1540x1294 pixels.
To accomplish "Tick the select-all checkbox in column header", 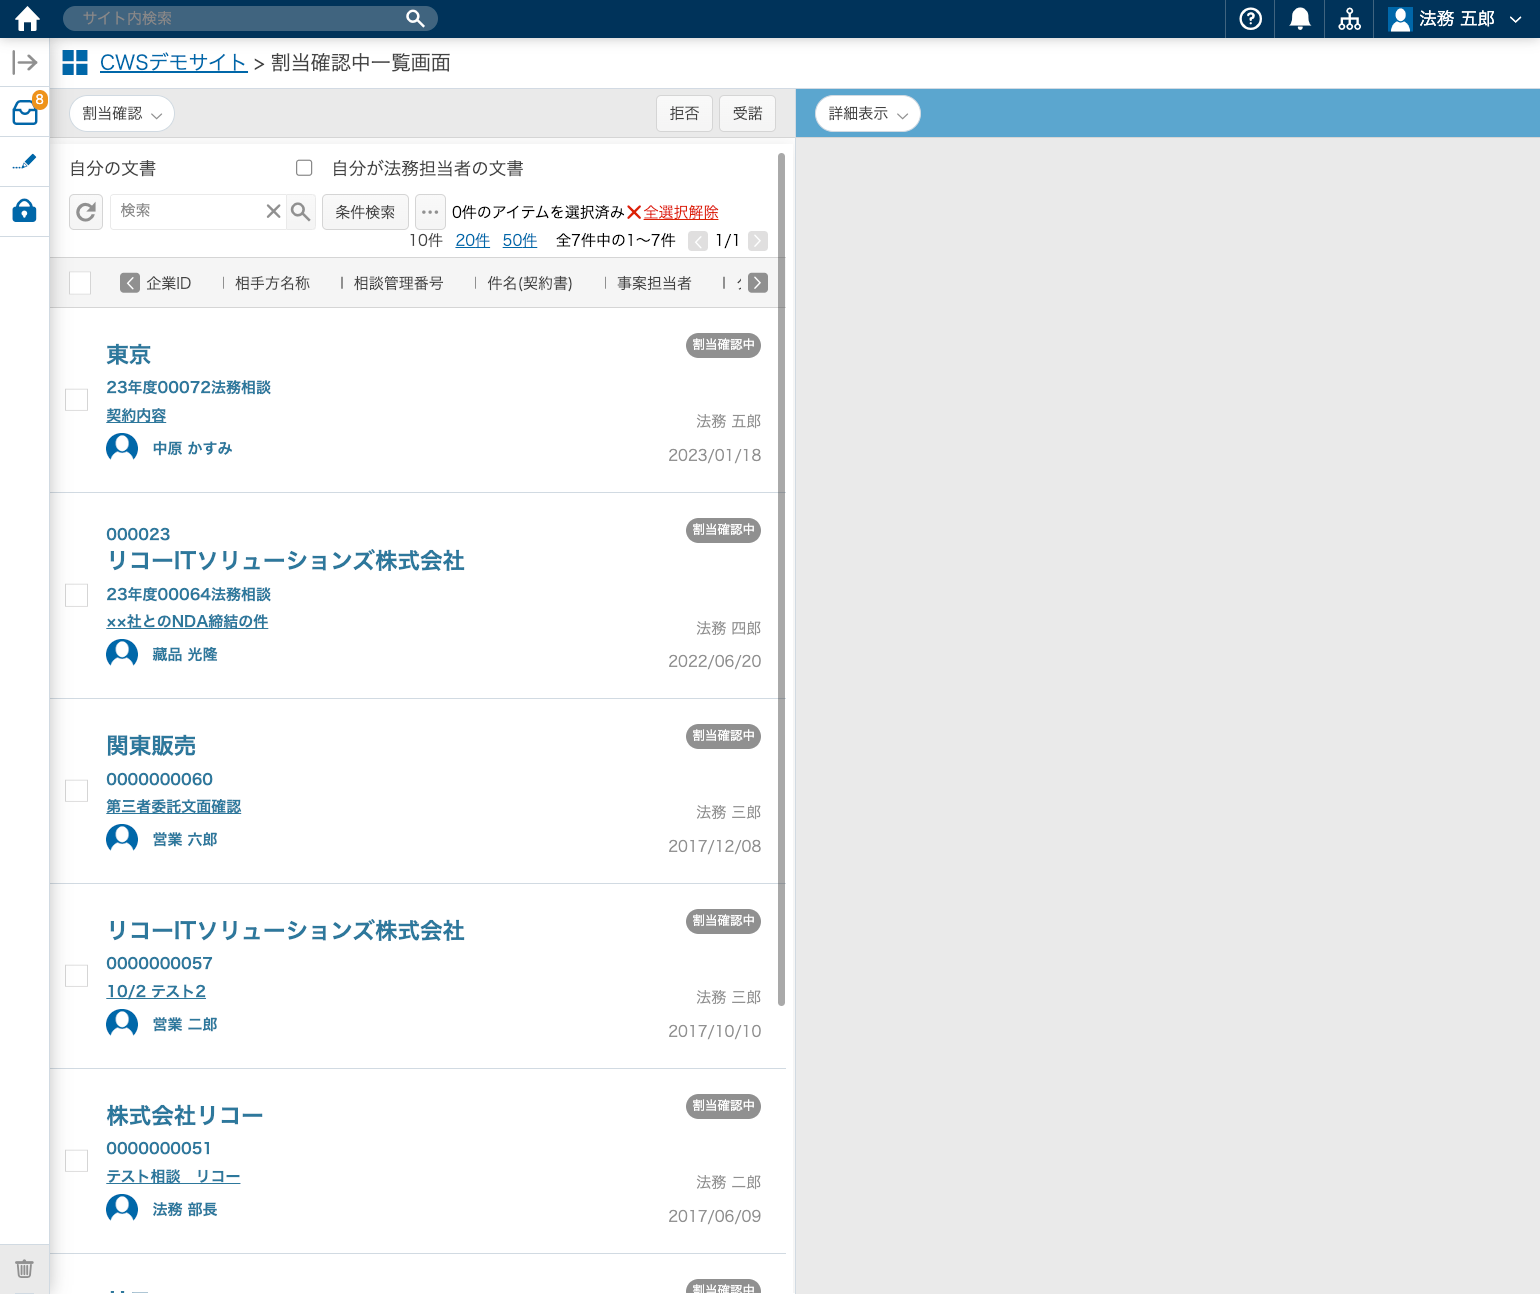I will tap(80, 283).
